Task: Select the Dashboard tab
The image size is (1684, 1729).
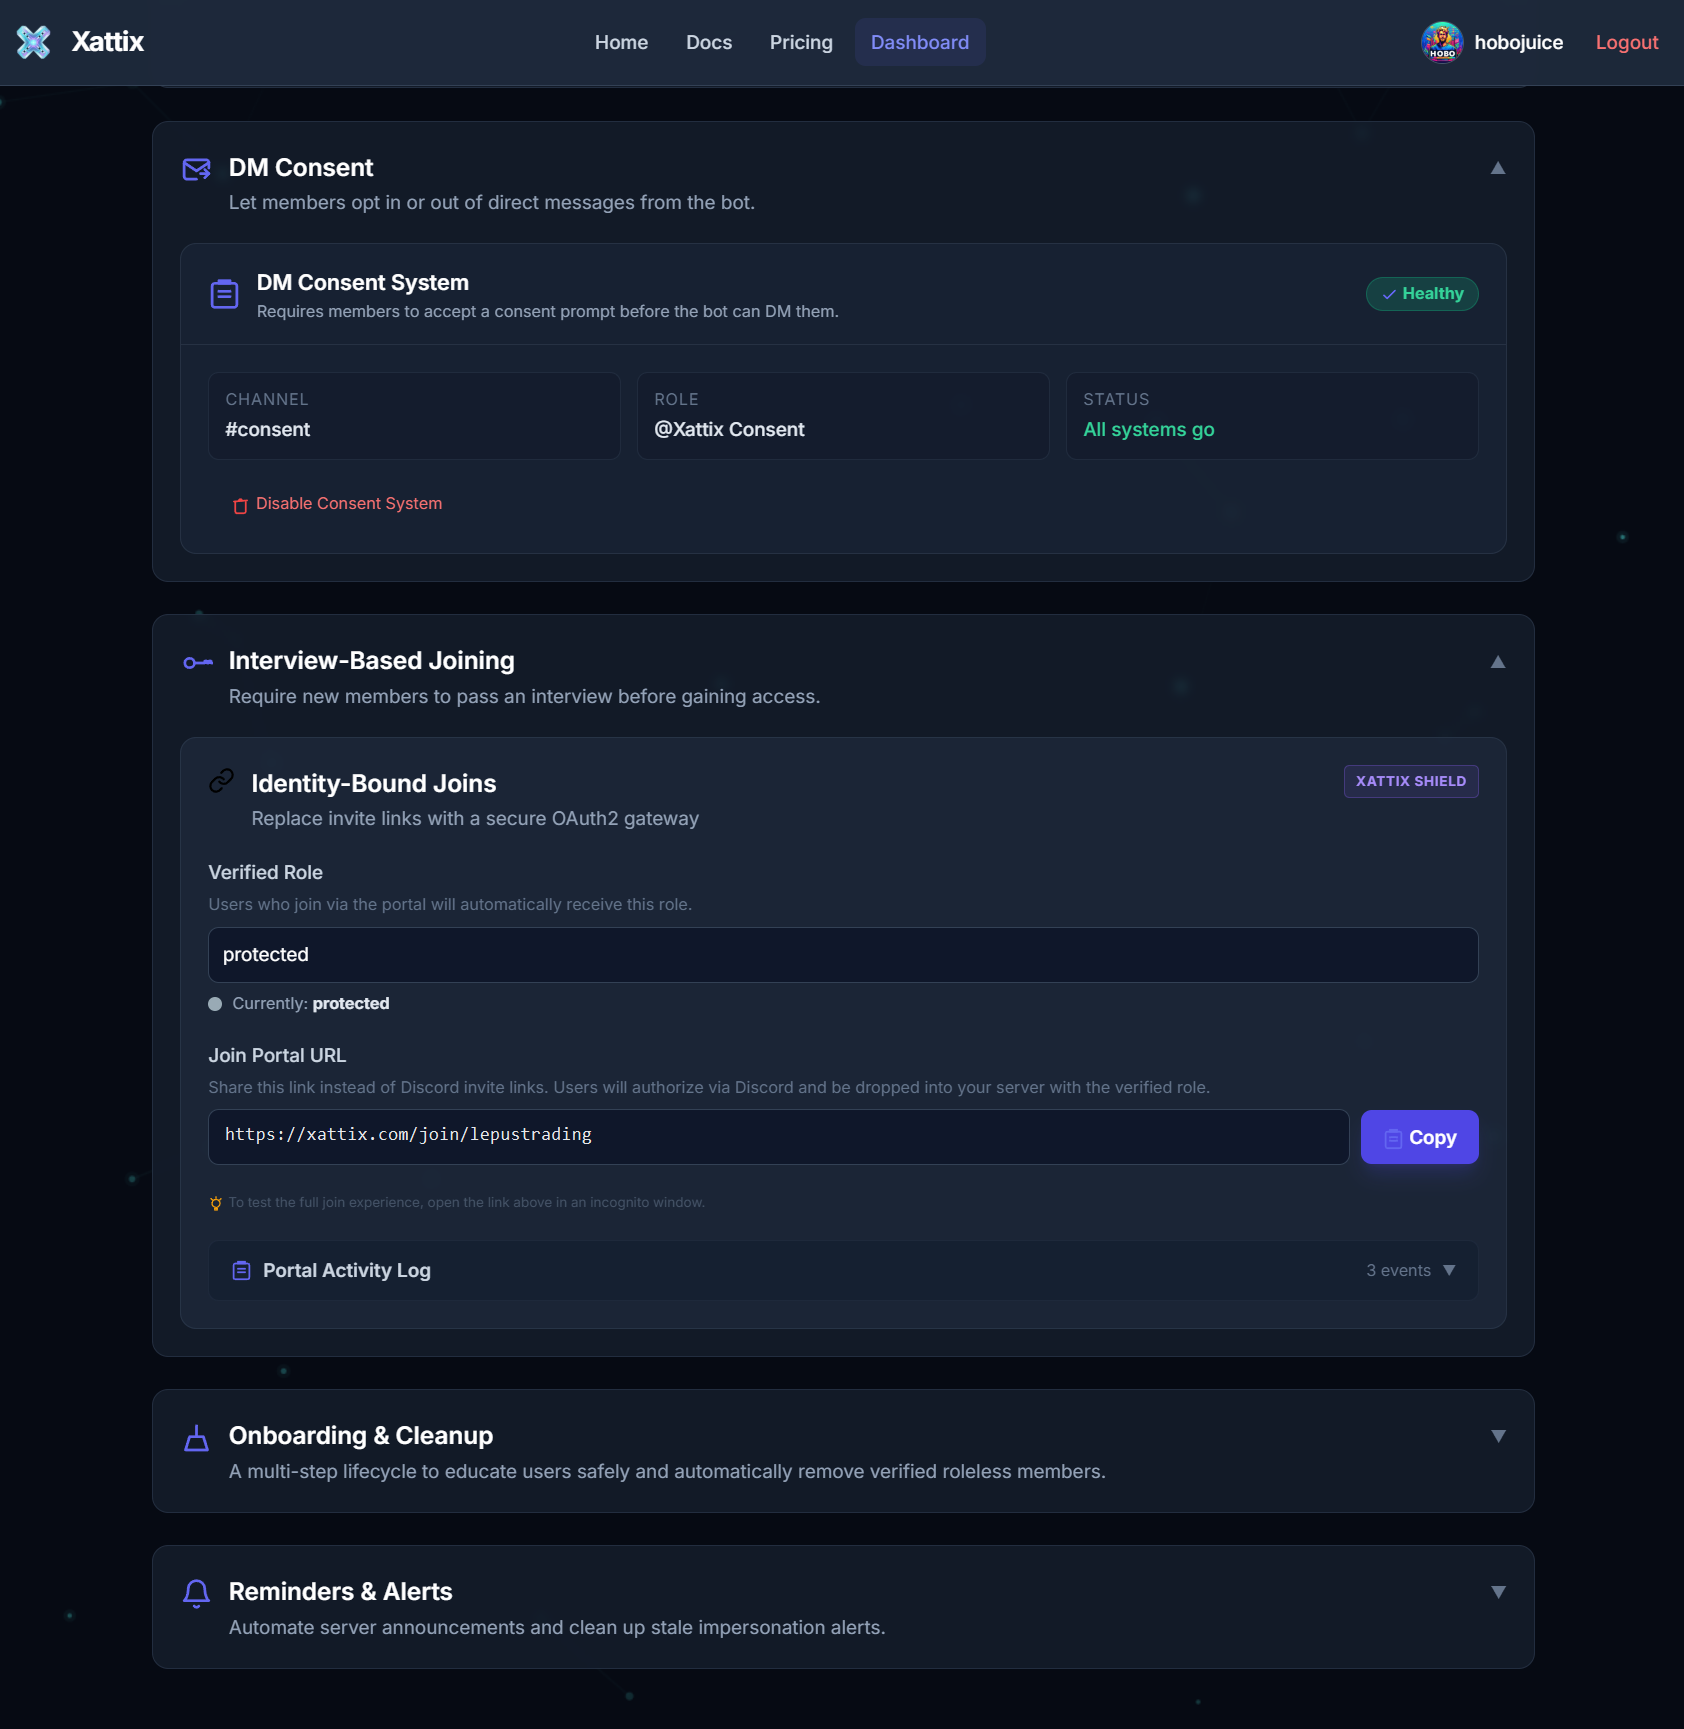Action: 920,42
